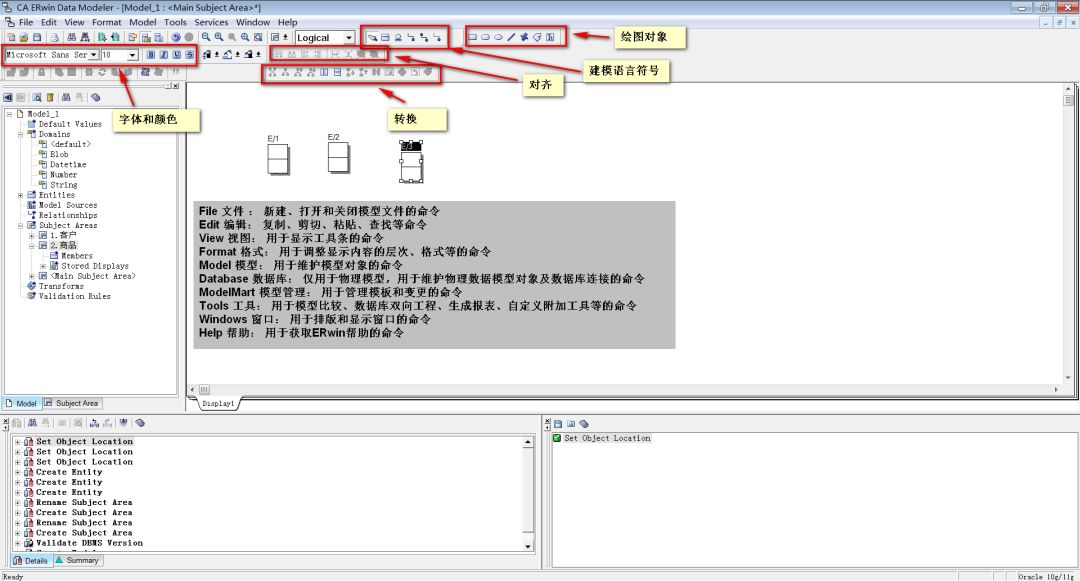The image size is (1080, 581).
Task: Open the Model menu
Action: click(143, 22)
